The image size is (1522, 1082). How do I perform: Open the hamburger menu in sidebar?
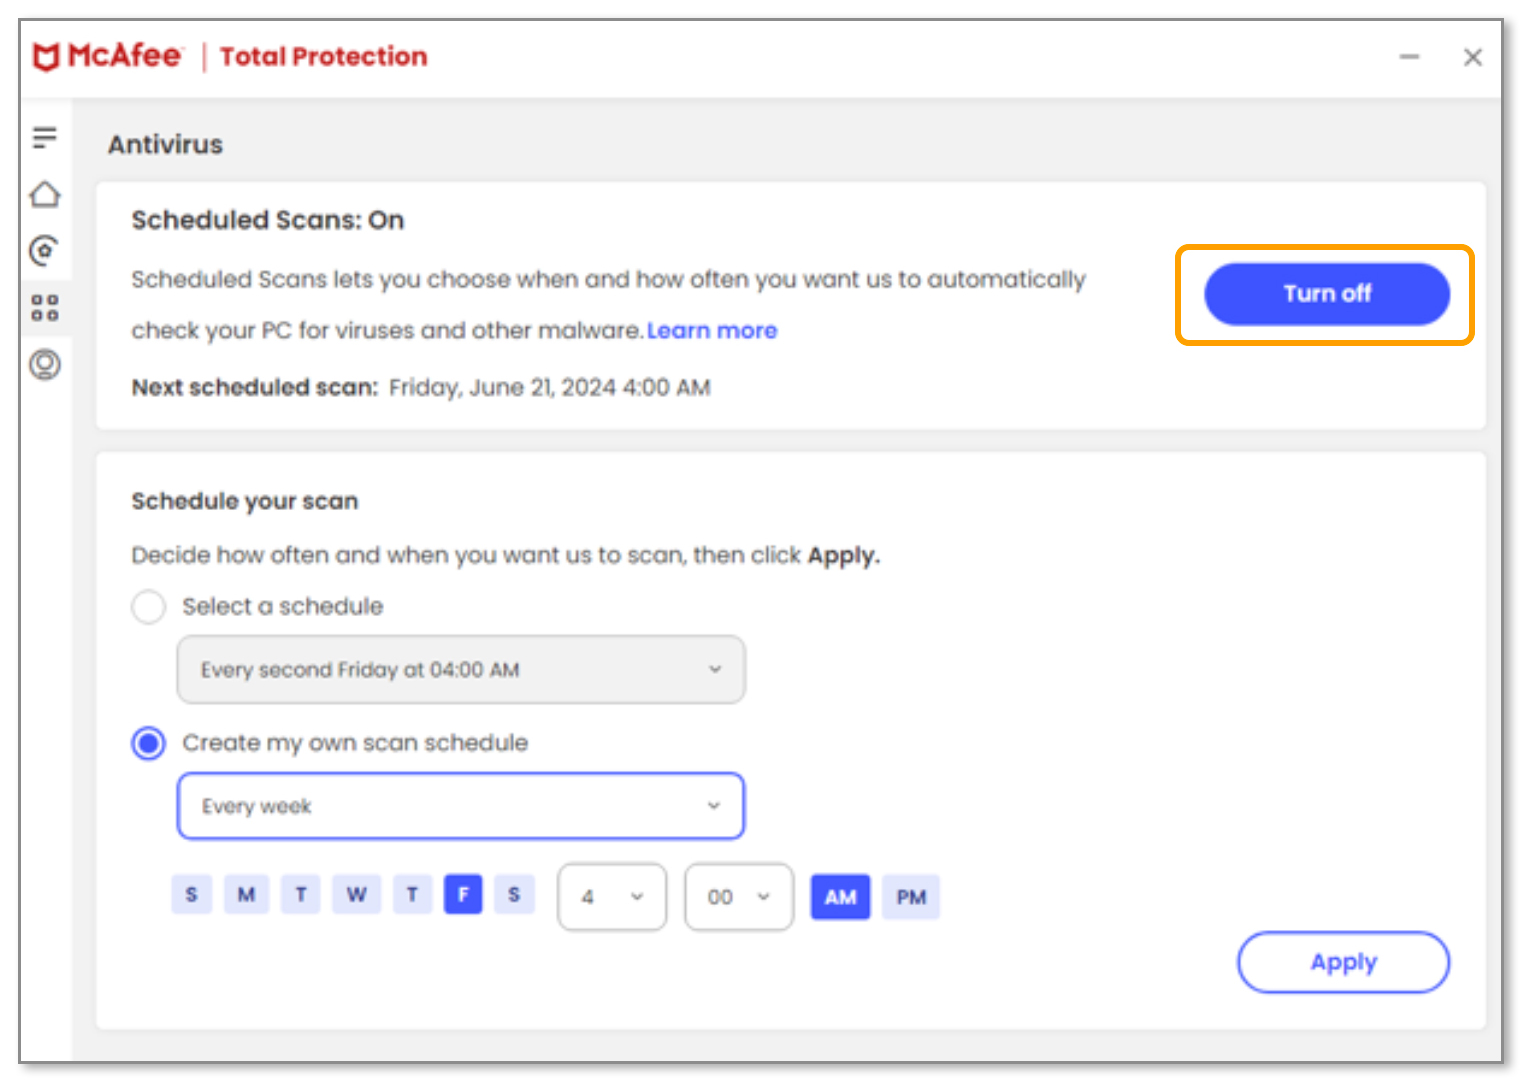point(44,138)
